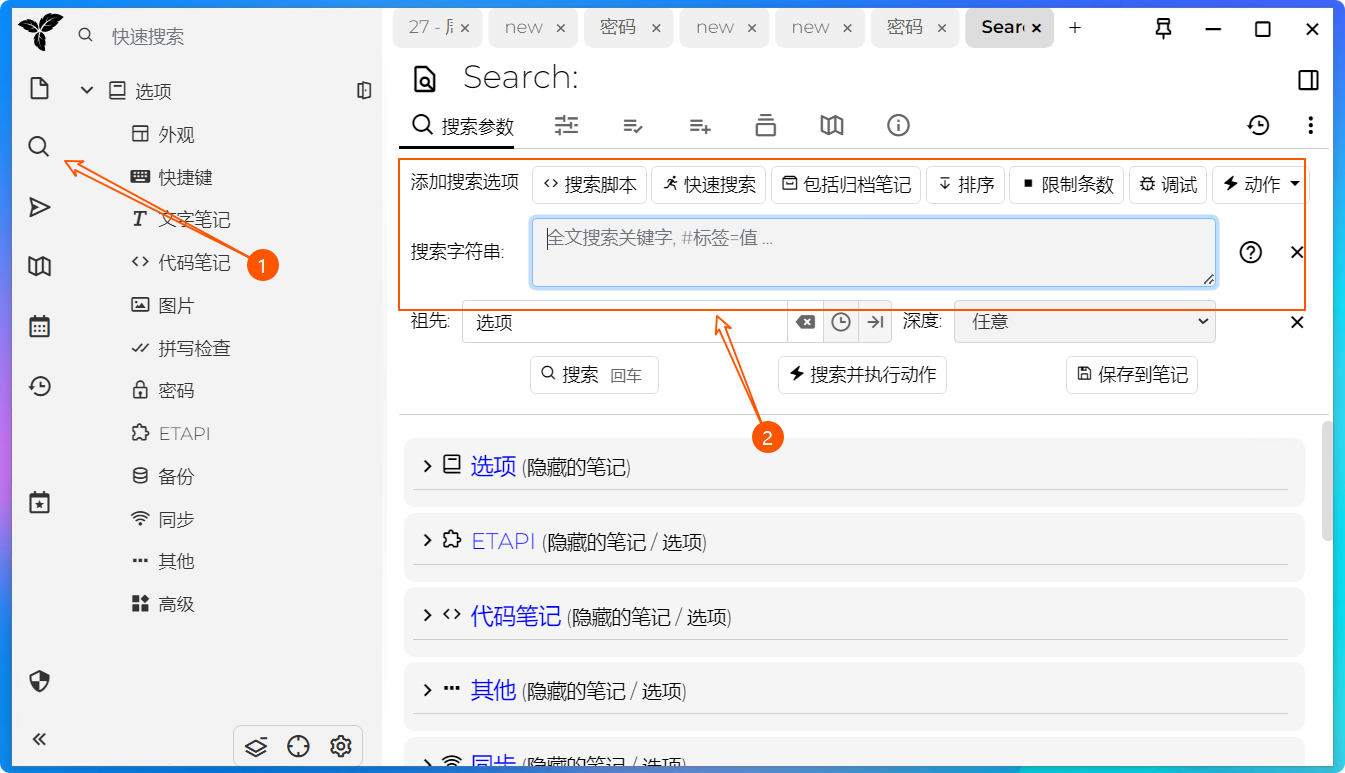
Task: Click the shield protected session icon
Action: click(x=39, y=681)
